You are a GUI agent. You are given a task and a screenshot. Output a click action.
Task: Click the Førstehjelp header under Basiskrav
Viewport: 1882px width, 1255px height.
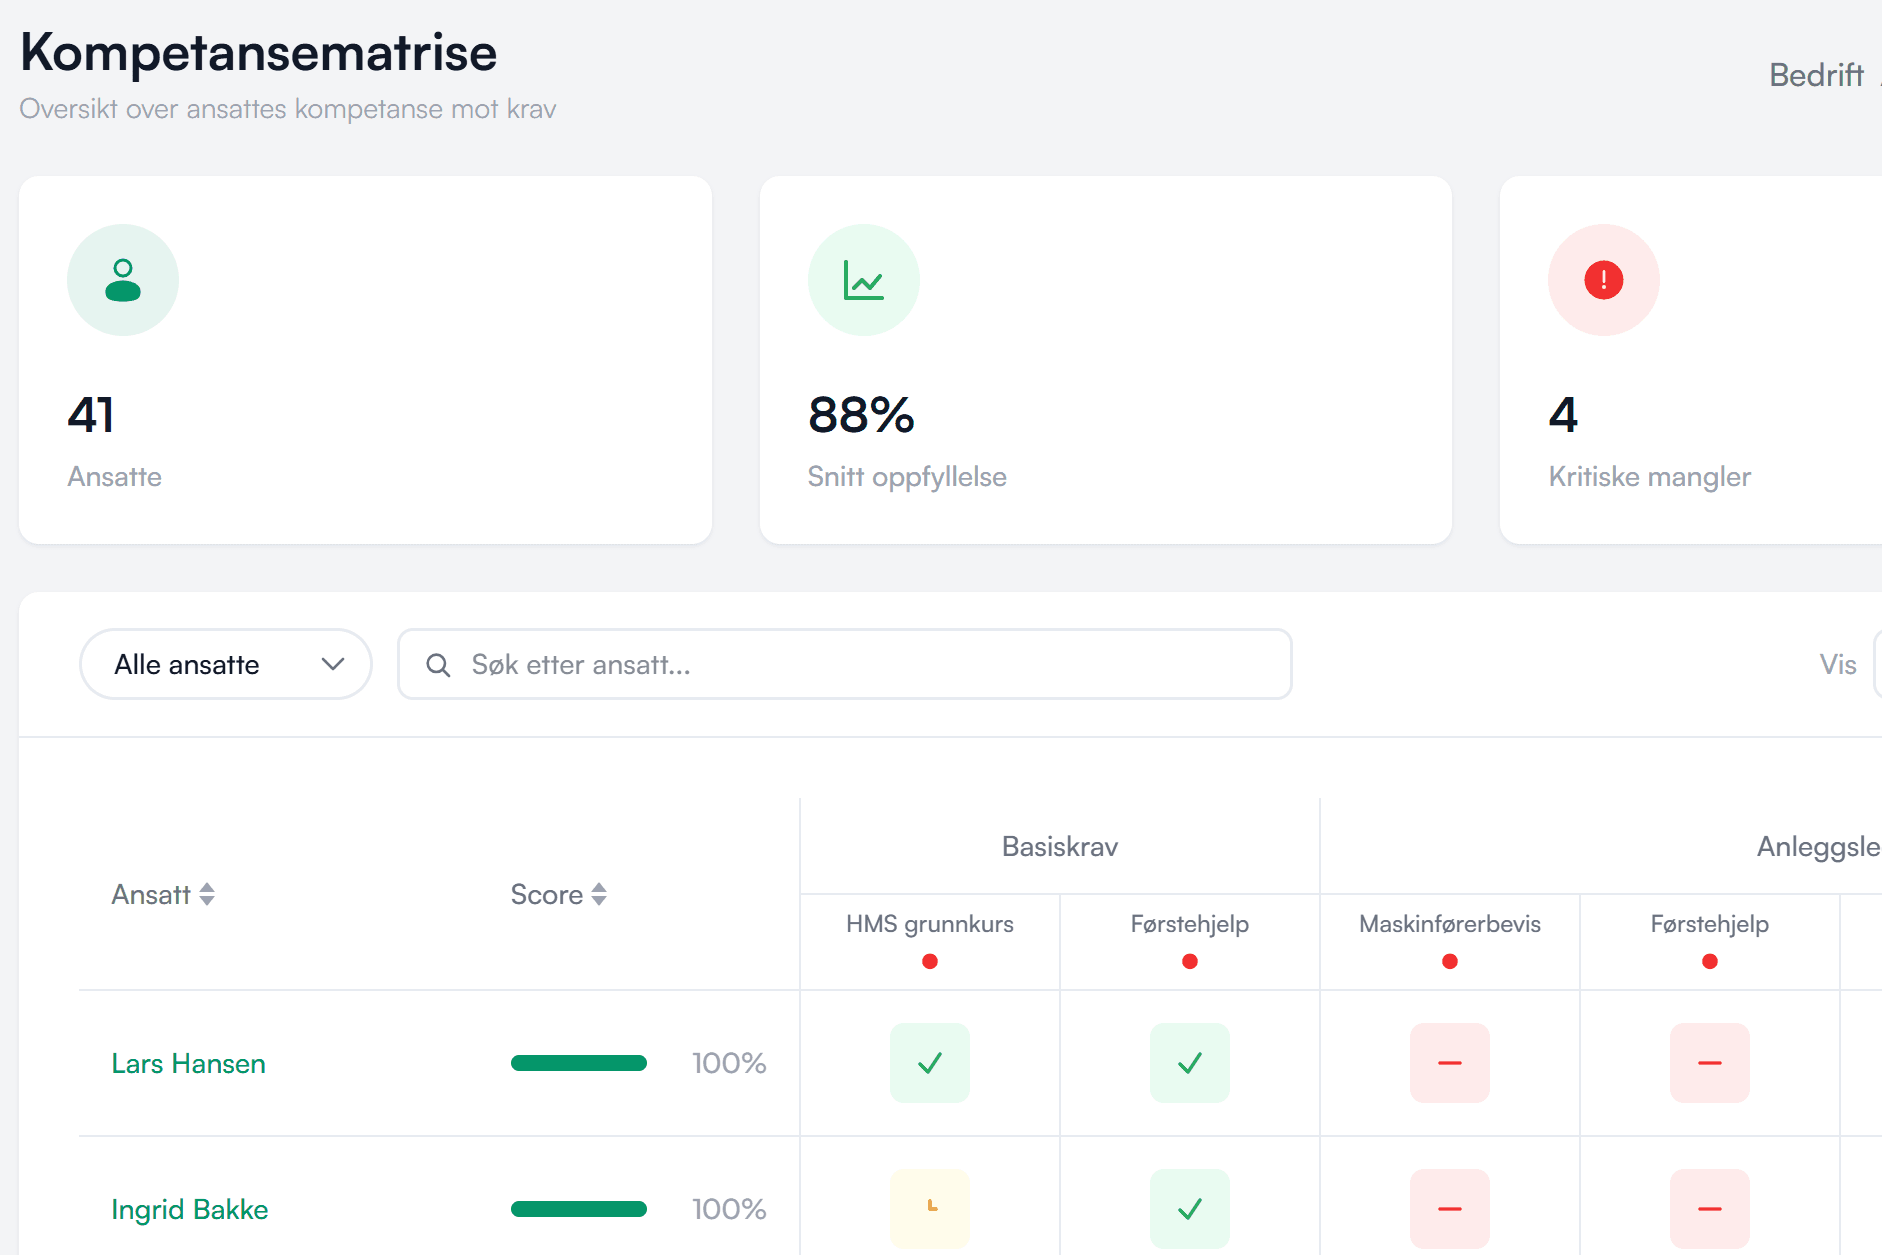point(1190,924)
